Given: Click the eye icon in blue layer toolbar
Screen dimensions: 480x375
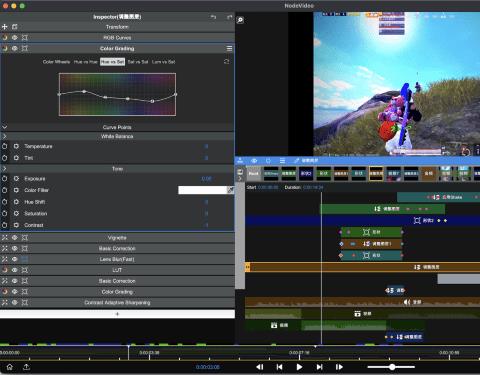Looking at the screenshot, I should pos(254,161).
